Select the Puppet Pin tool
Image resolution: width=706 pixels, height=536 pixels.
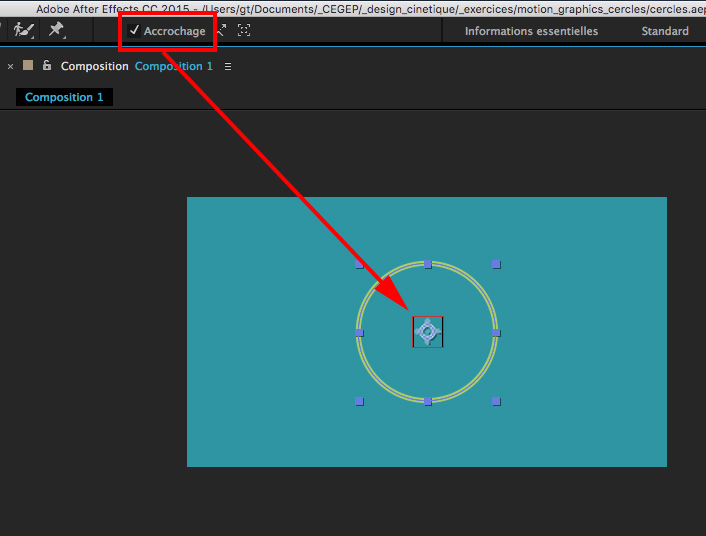click(57, 30)
